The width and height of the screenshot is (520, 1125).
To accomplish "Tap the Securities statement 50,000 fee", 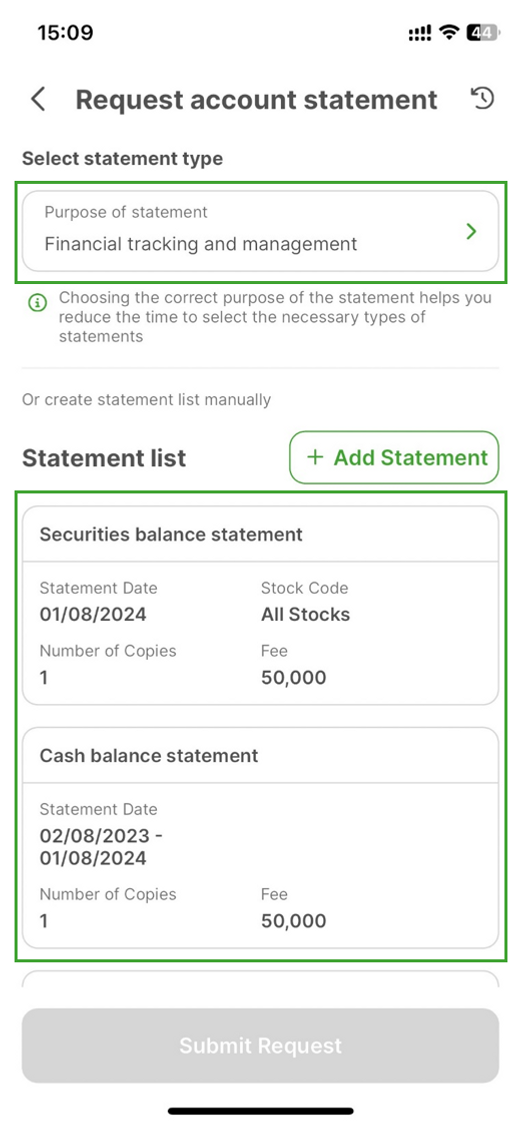I will click(x=293, y=677).
